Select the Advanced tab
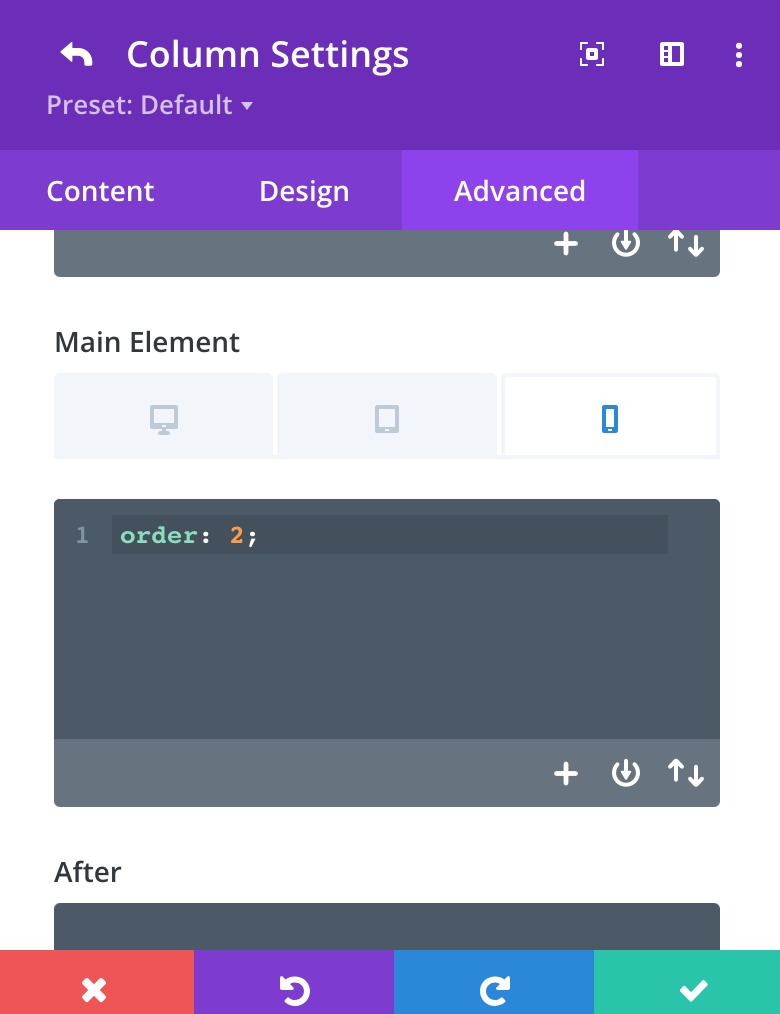This screenshot has height=1014, width=780. (x=519, y=191)
